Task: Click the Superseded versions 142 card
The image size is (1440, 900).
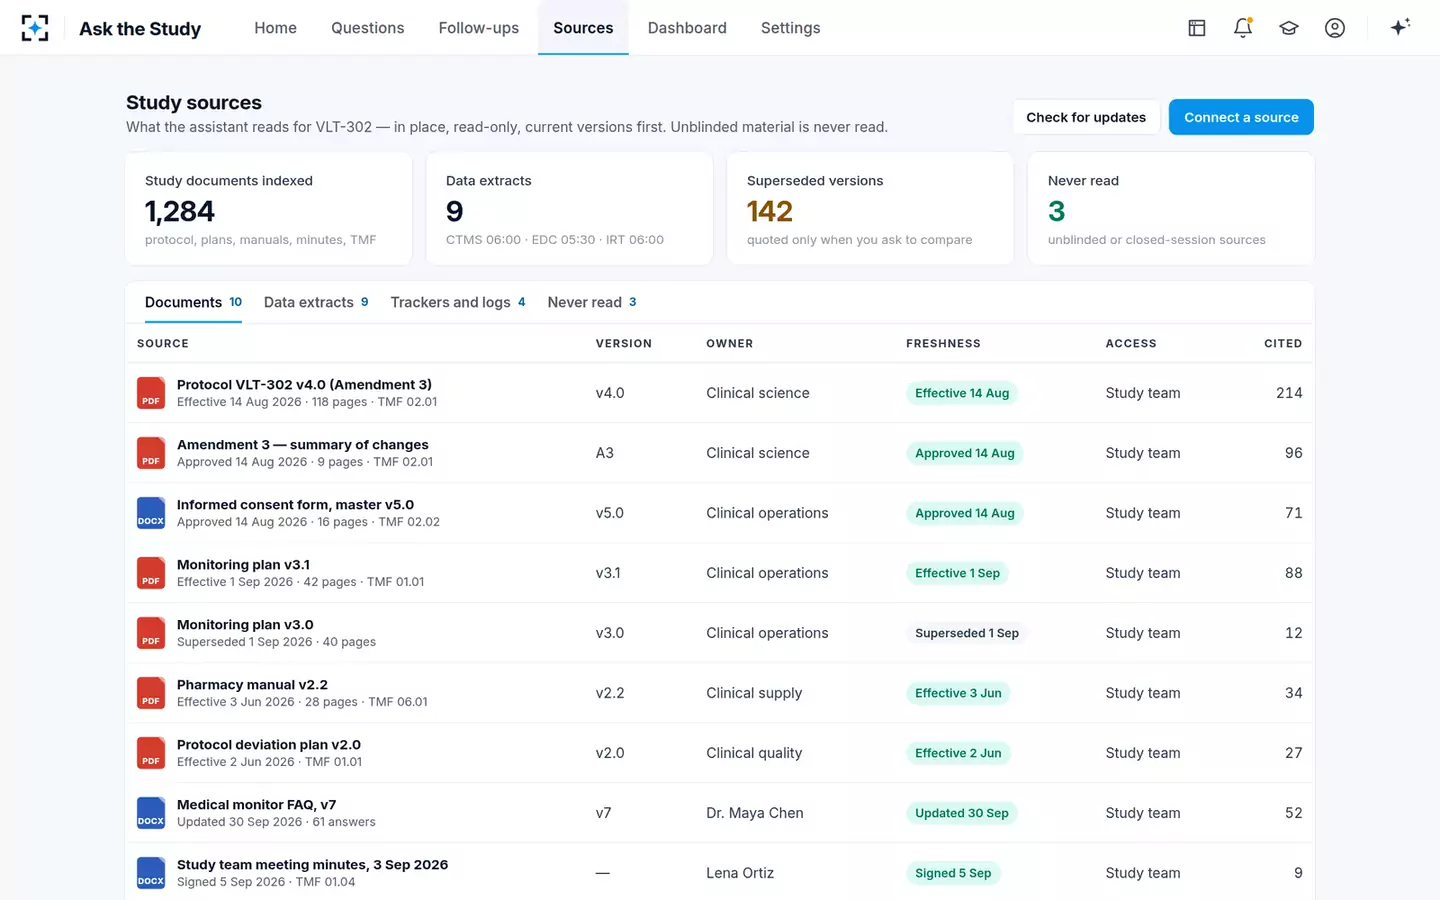Action: pyautogui.click(x=870, y=208)
